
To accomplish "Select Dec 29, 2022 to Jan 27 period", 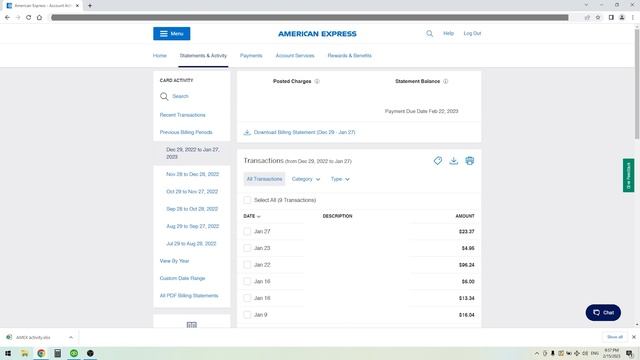I will pyautogui.click(x=192, y=153).
